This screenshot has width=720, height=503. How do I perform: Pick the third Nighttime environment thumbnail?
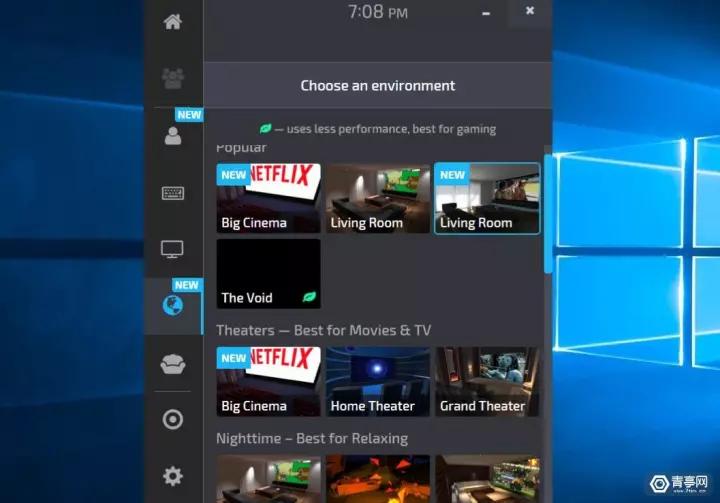tap(487, 479)
